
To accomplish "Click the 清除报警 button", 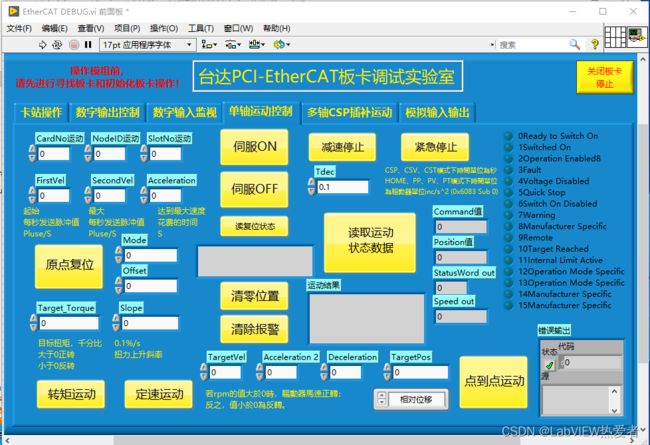I will [x=254, y=329].
